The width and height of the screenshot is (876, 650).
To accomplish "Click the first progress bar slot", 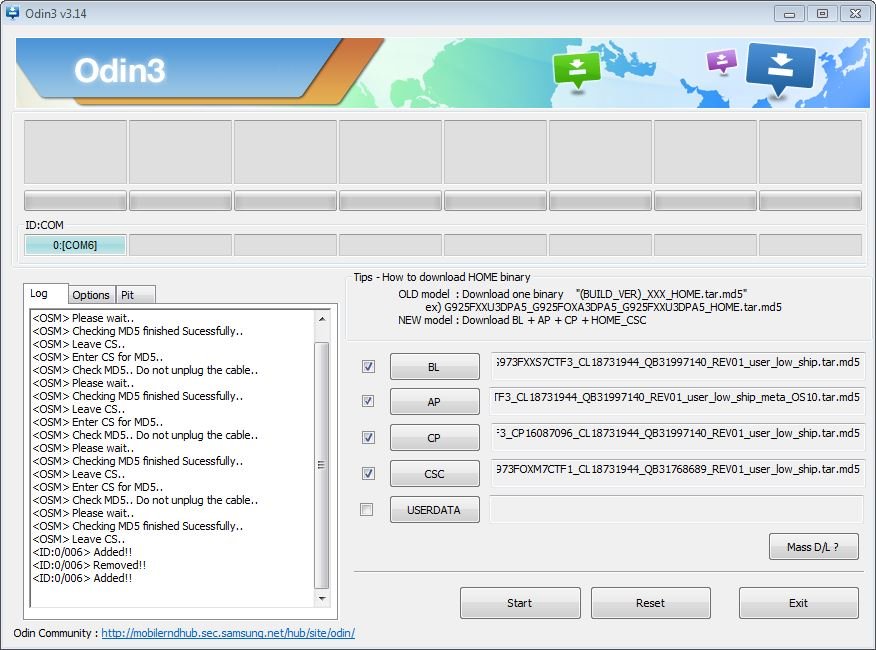I will (75, 201).
